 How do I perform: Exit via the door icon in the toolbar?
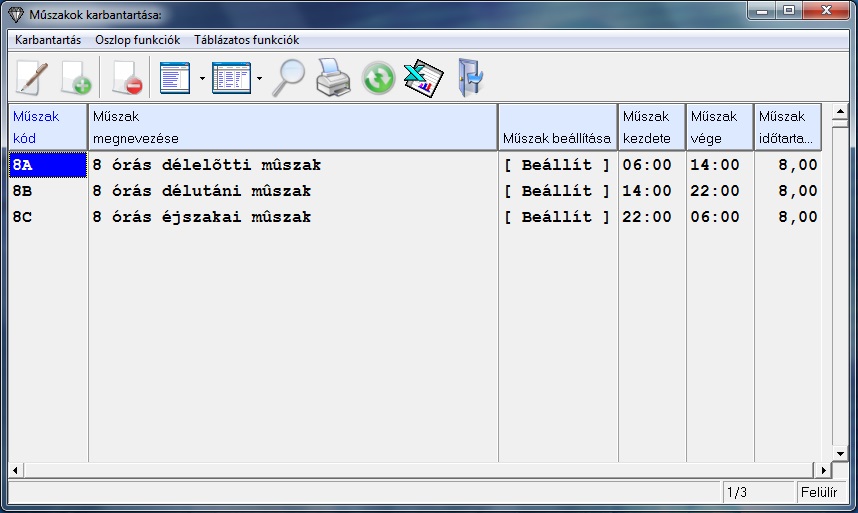pos(468,77)
